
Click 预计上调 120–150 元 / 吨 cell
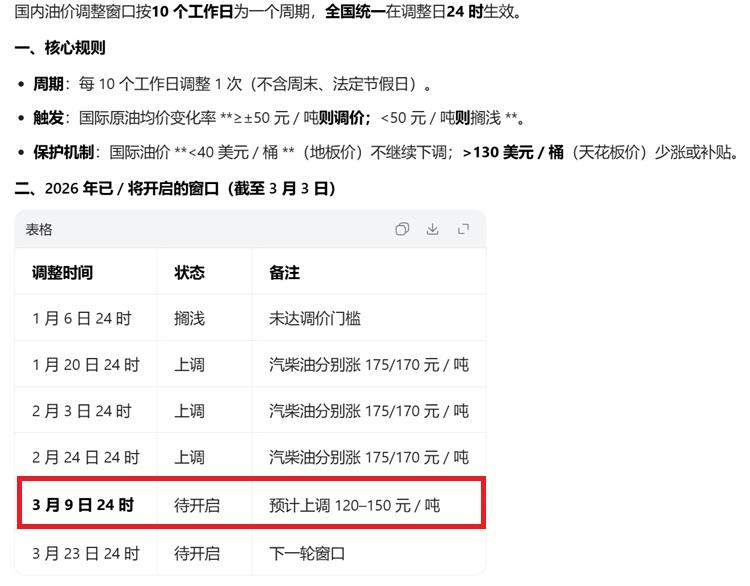point(354,506)
